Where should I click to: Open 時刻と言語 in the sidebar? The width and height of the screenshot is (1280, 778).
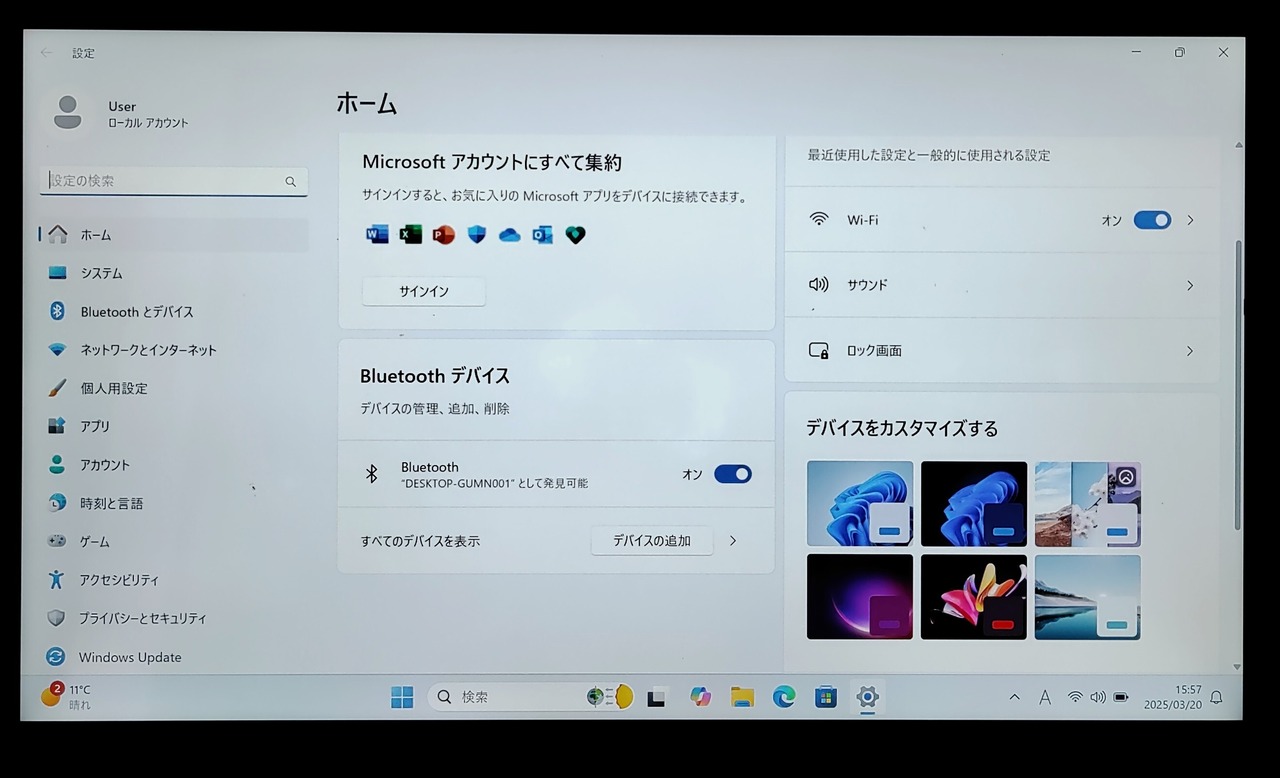click(175, 503)
